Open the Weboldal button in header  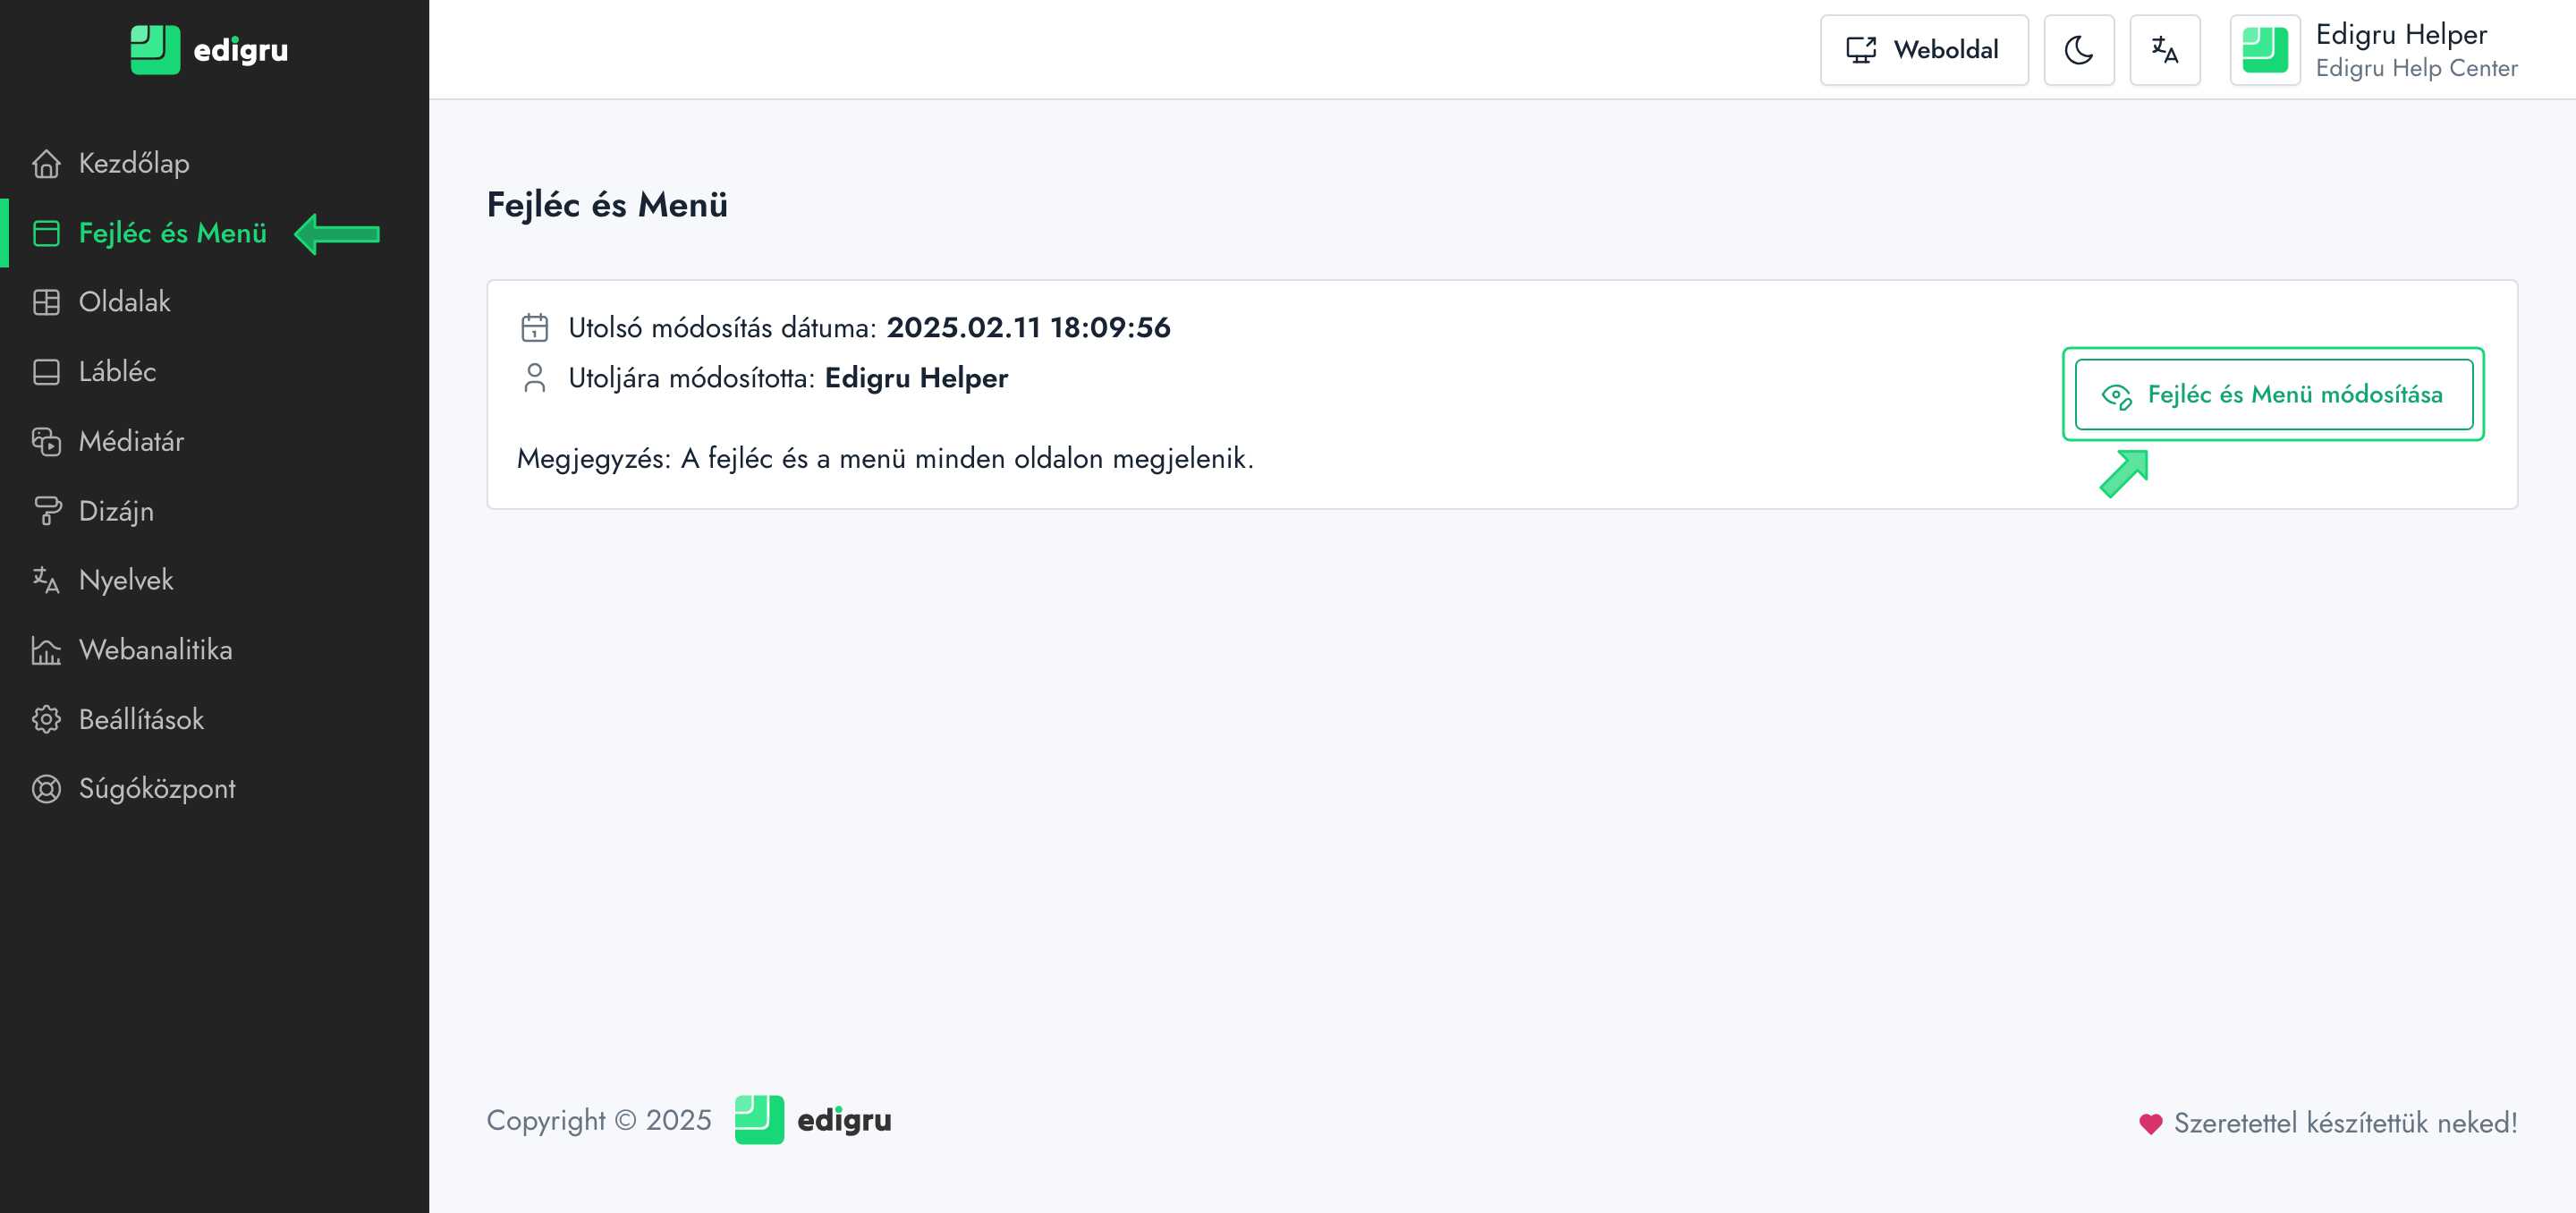[x=1923, y=50]
